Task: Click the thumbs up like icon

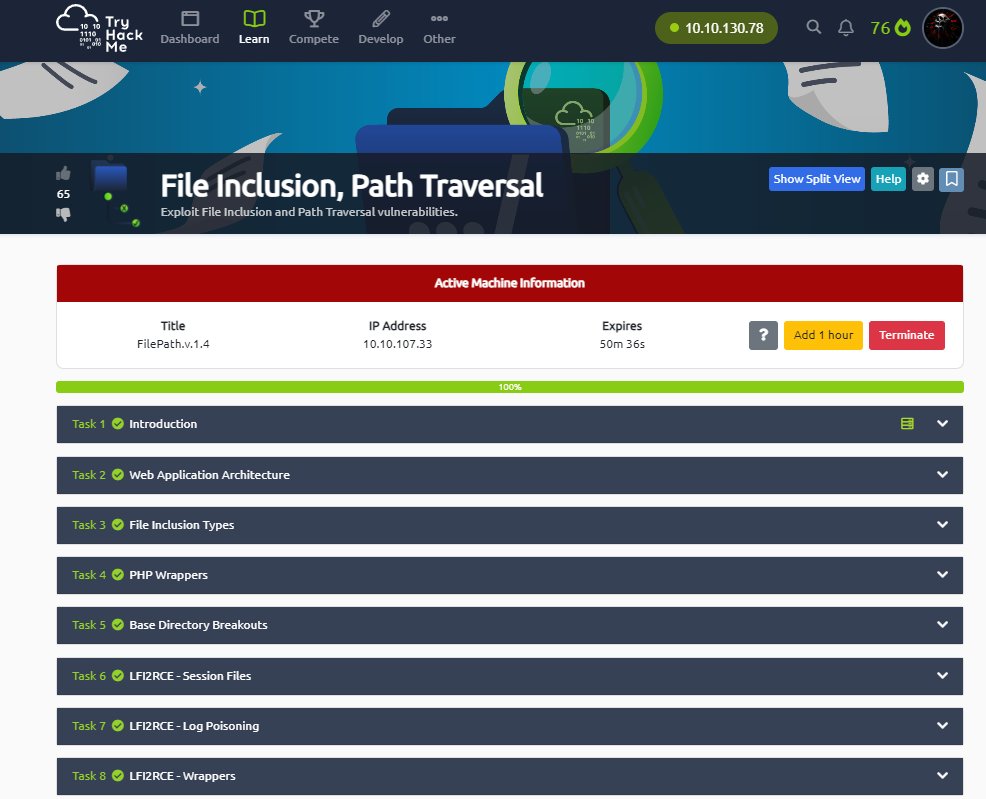Action: (63, 174)
